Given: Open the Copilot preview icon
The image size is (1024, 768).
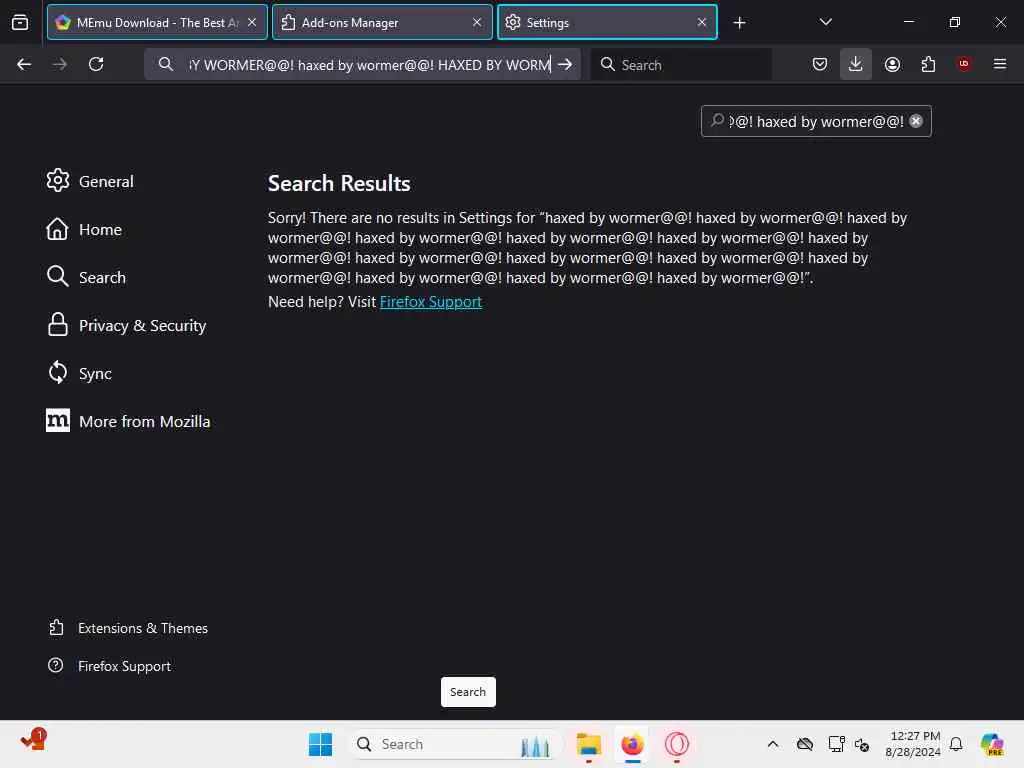Looking at the screenshot, I should (992, 744).
